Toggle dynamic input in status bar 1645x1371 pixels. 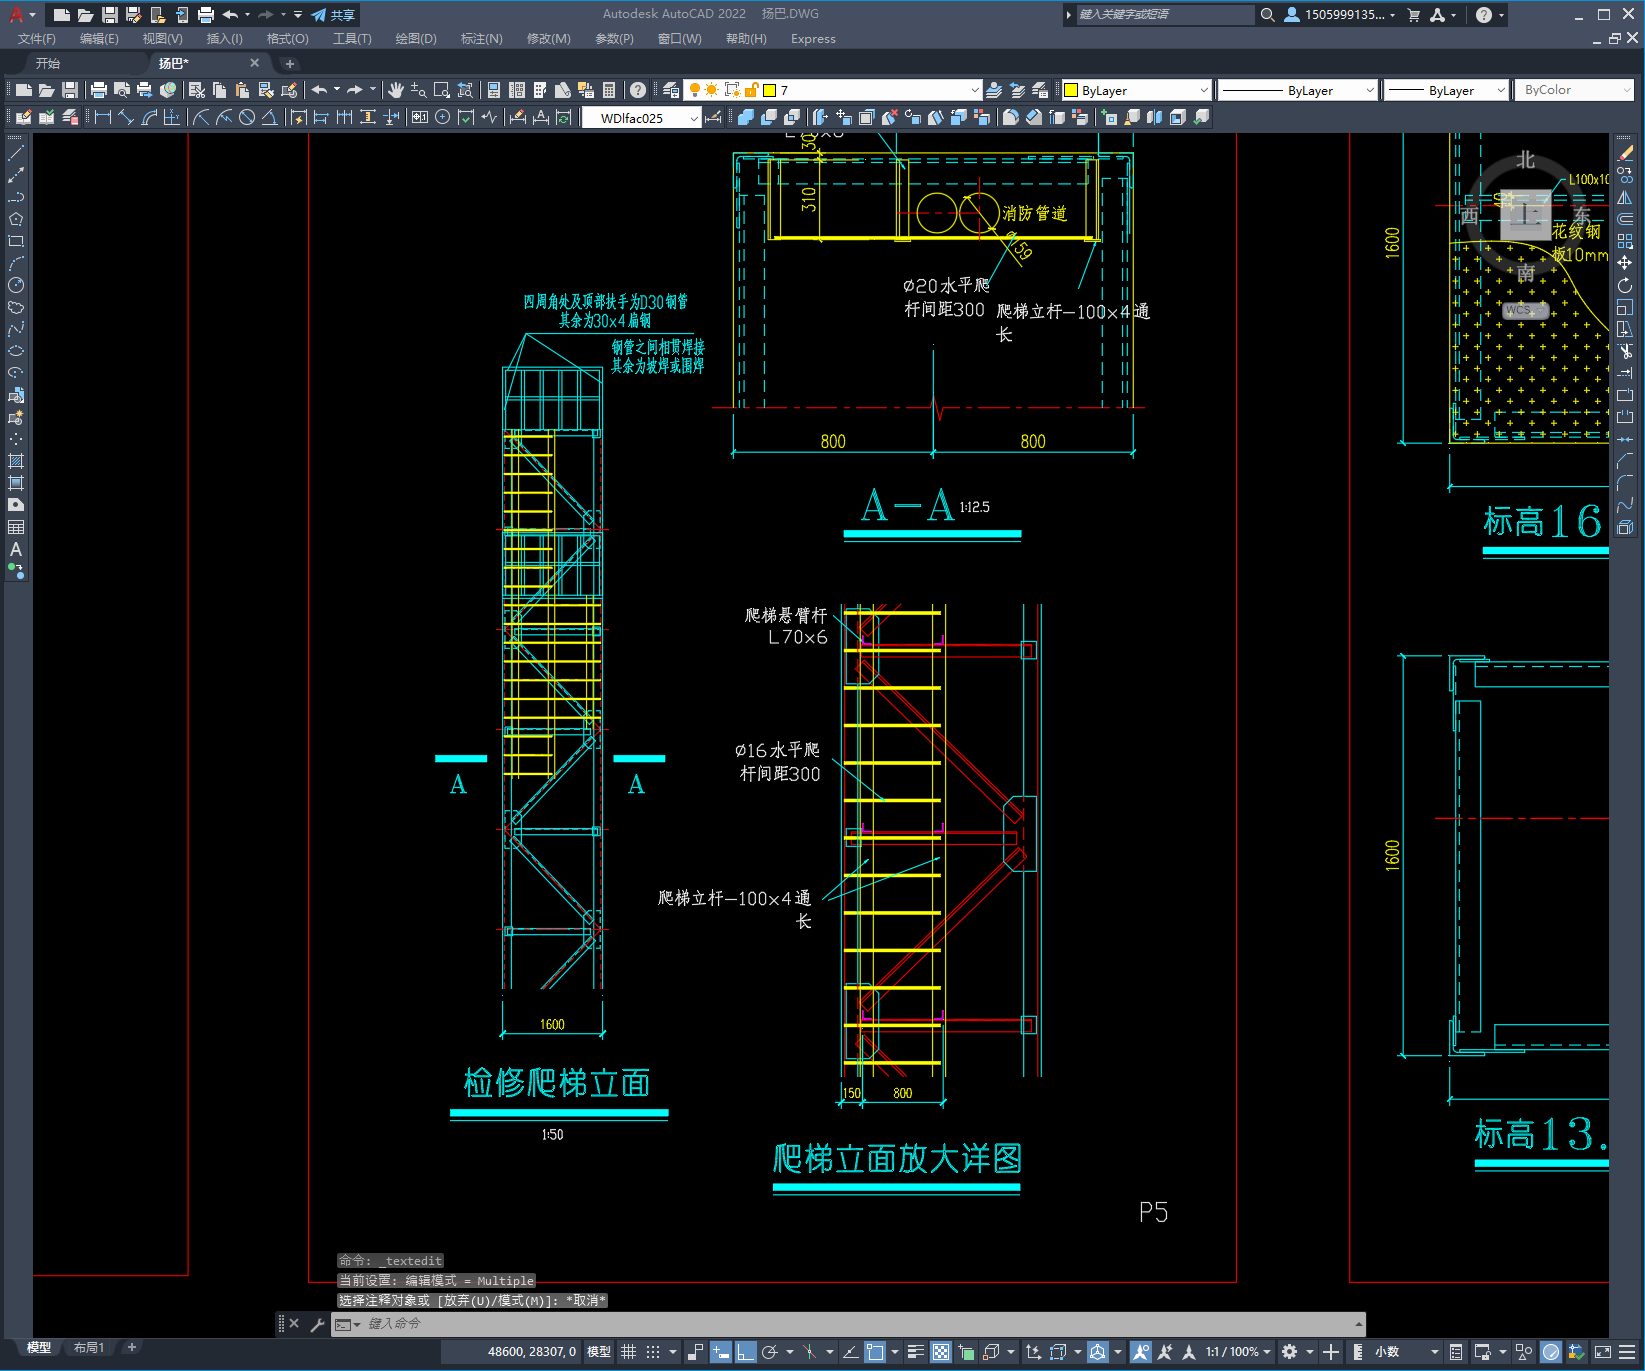coord(720,1352)
